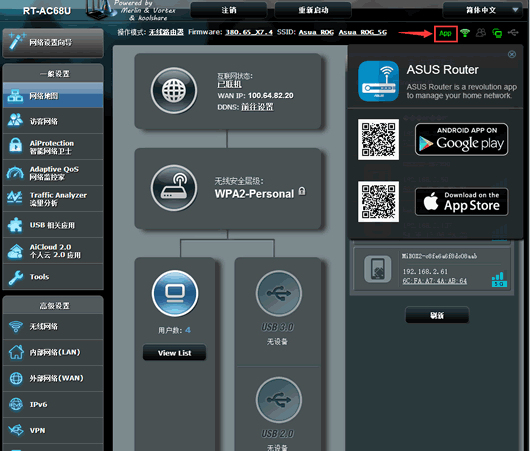Select 外部网络(WAN) menu item

click(x=53, y=378)
